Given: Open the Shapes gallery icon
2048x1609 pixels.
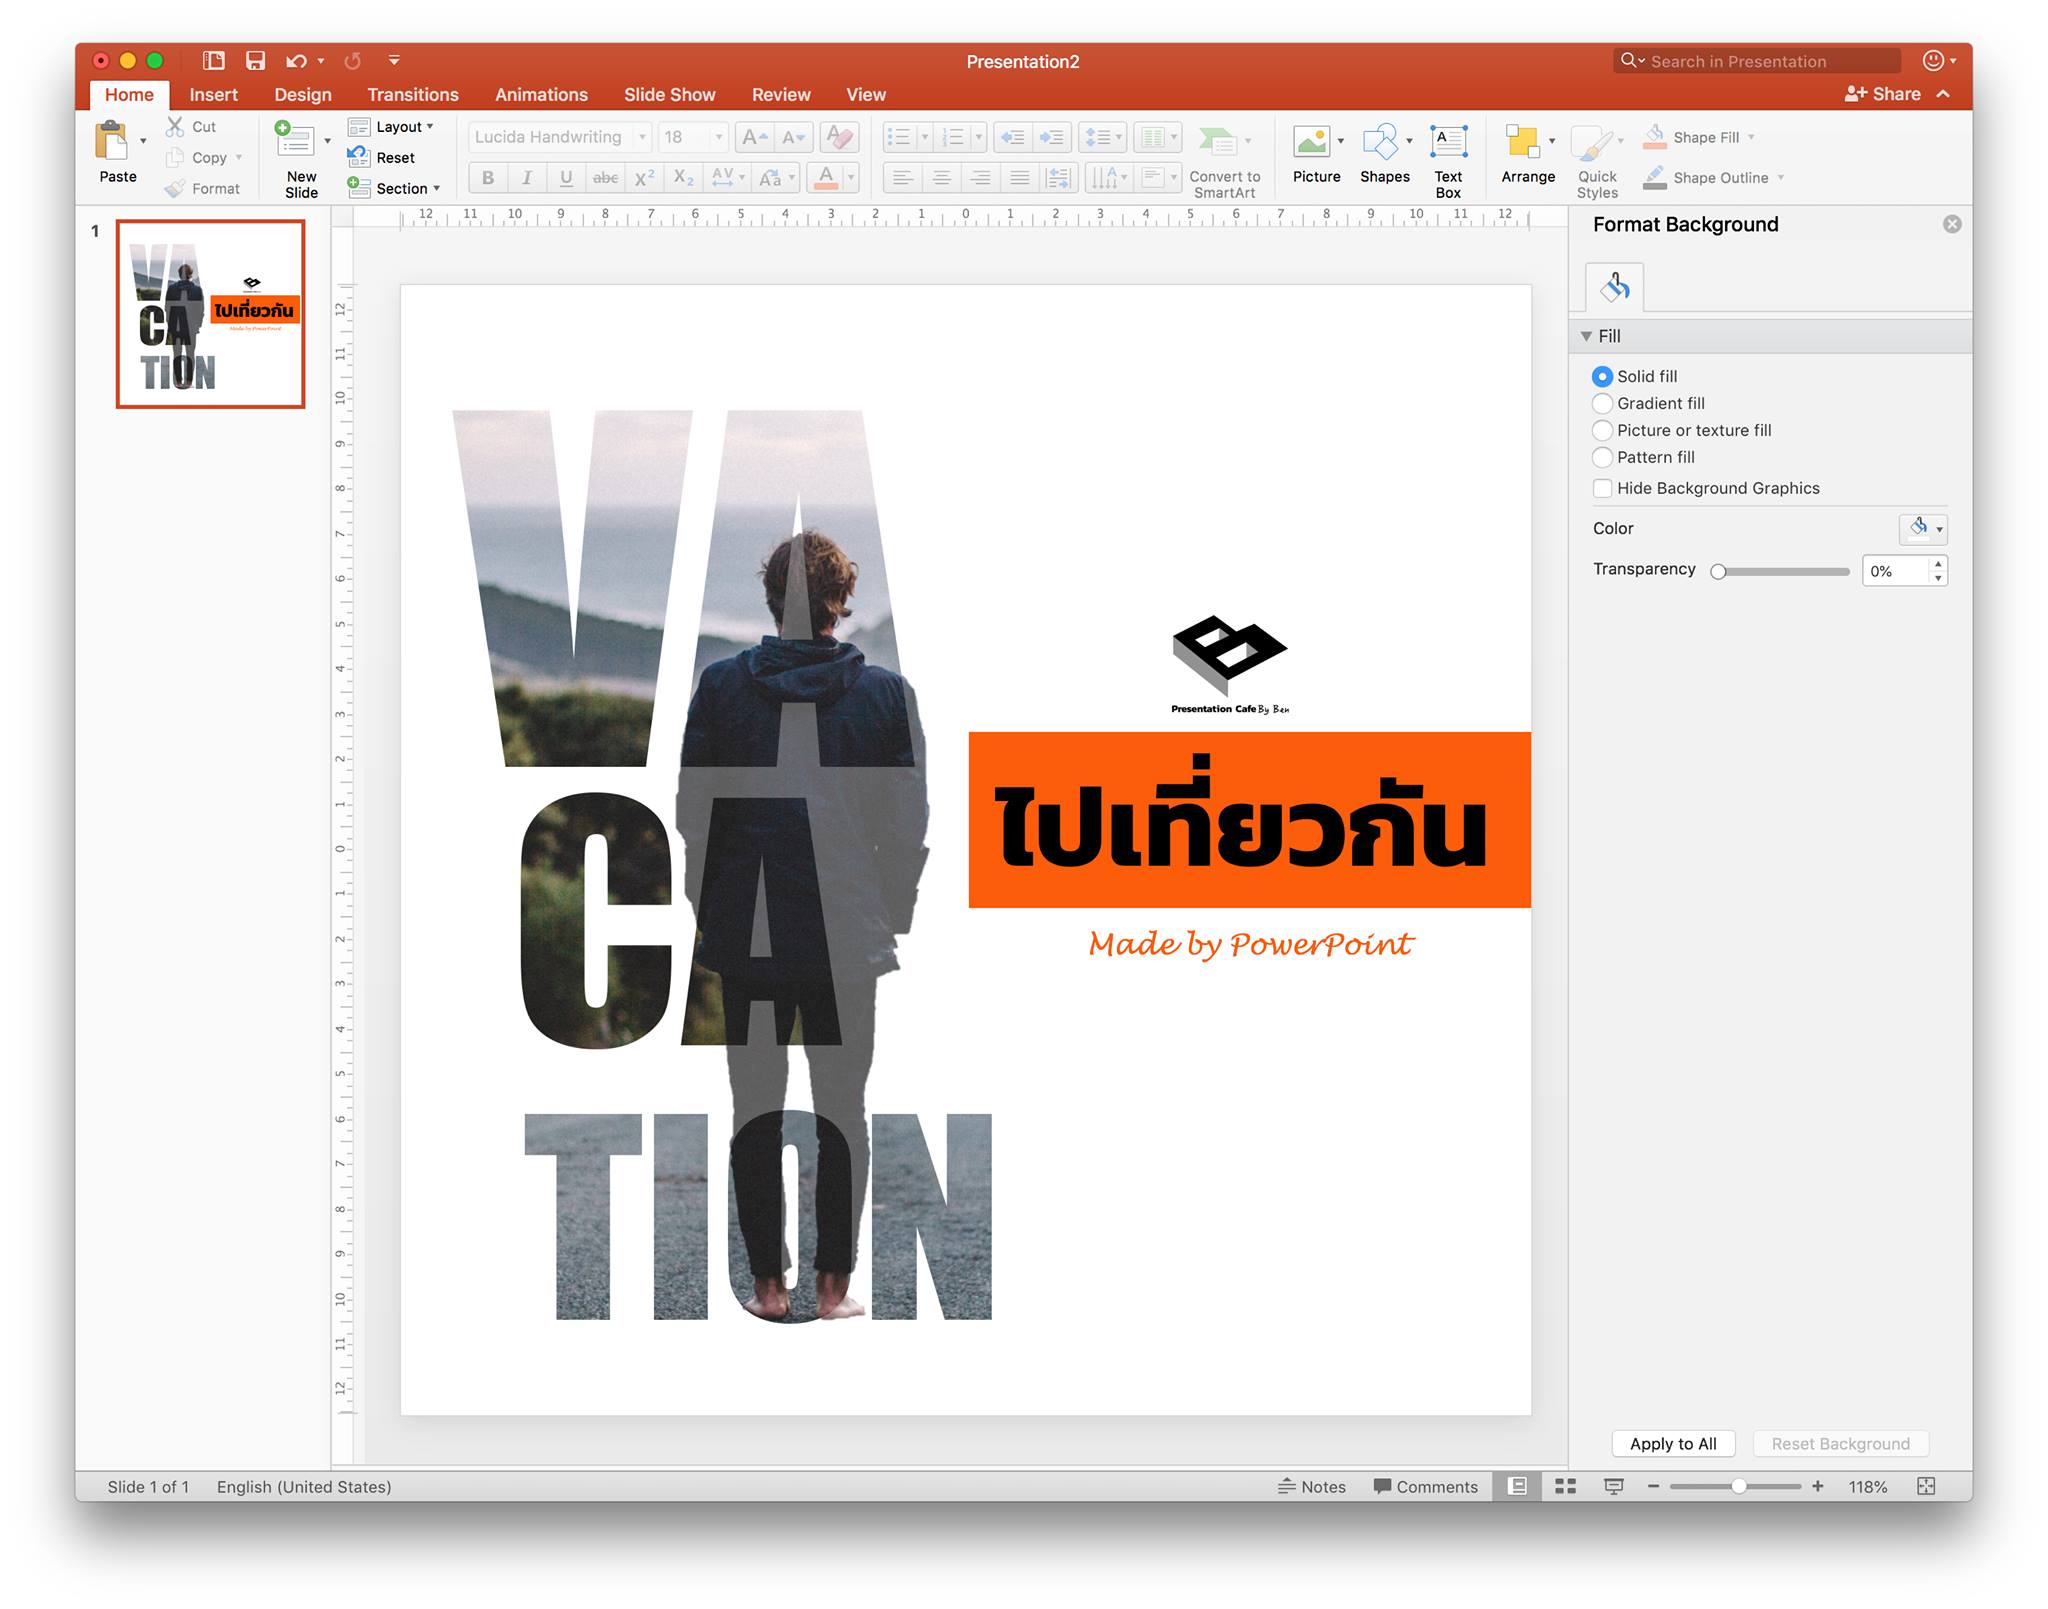Looking at the screenshot, I should click(x=1381, y=143).
